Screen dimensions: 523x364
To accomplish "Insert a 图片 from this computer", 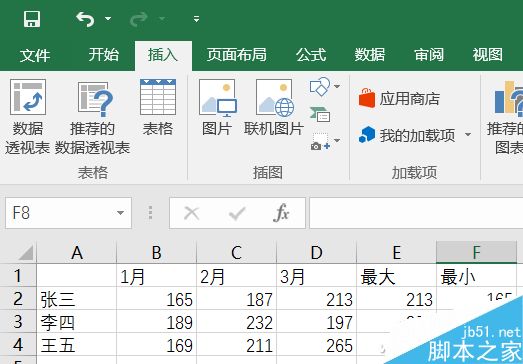I will [x=217, y=107].
